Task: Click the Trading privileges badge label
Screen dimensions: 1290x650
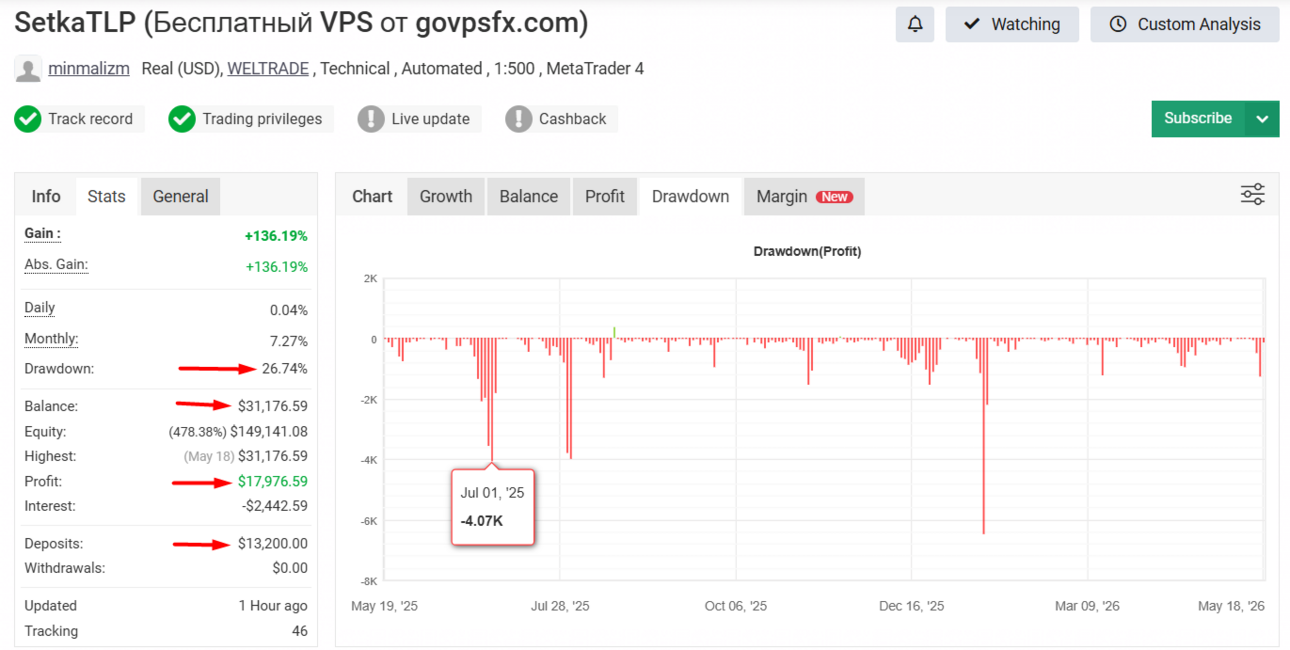Action: tap(262, 119)
